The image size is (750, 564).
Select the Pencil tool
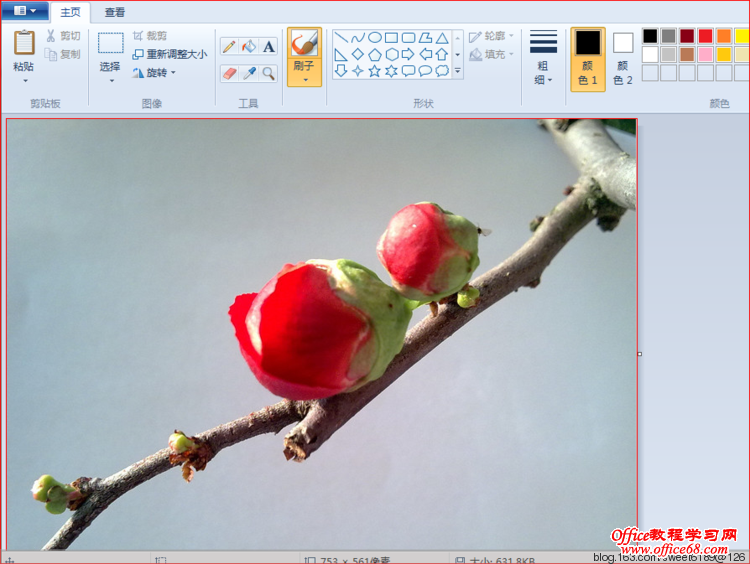pos(229,47)
